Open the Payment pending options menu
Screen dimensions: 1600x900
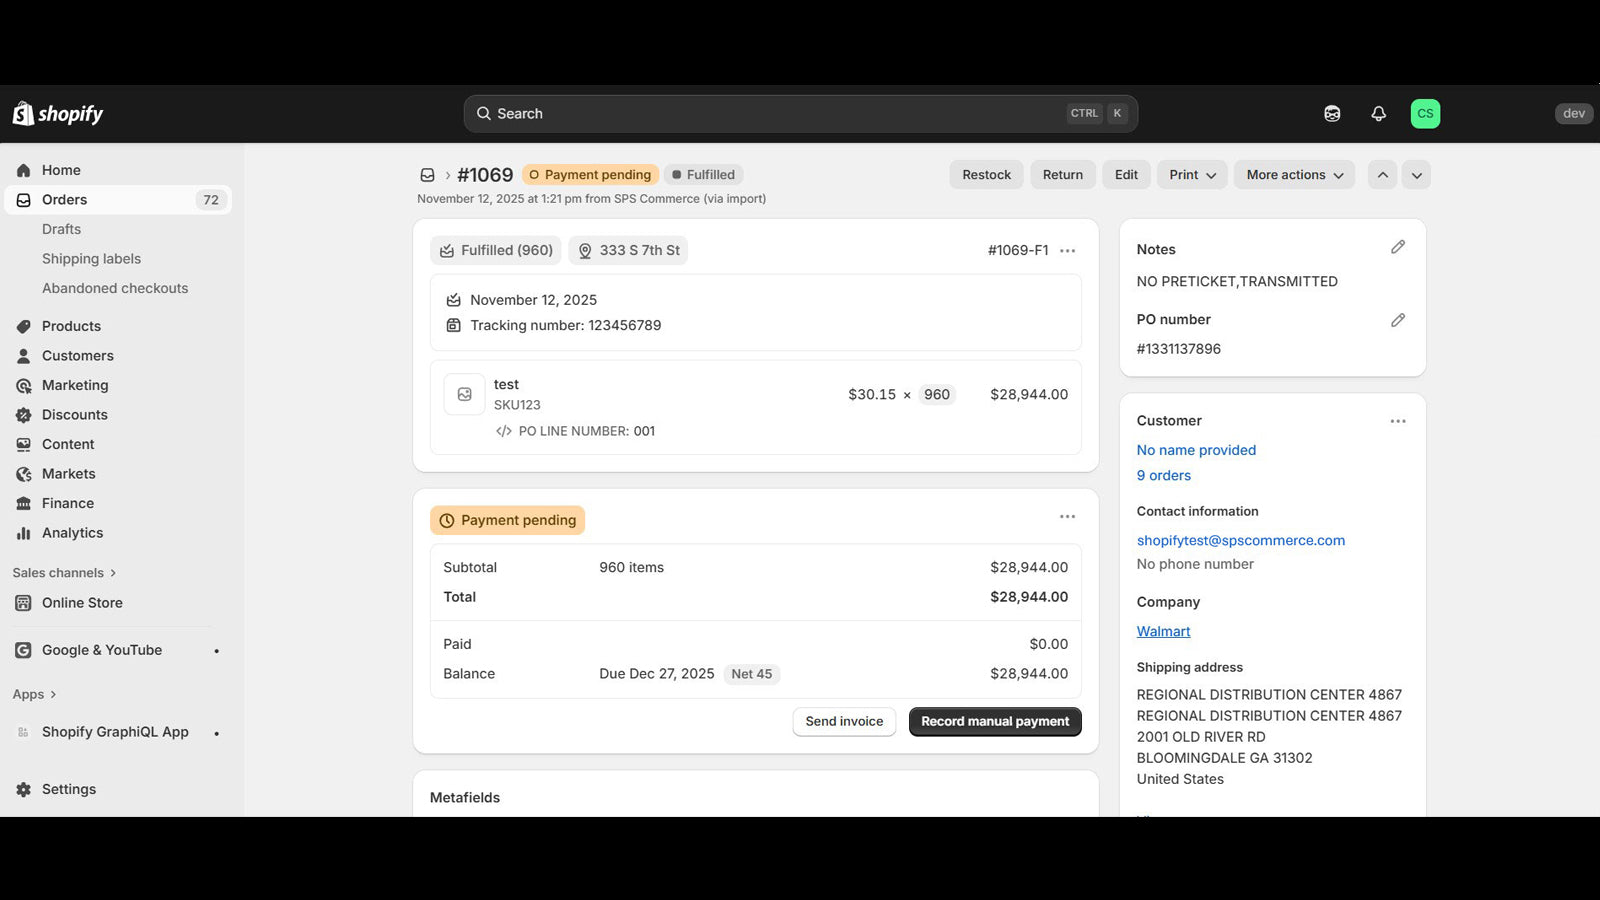(x=1067, y=516)
